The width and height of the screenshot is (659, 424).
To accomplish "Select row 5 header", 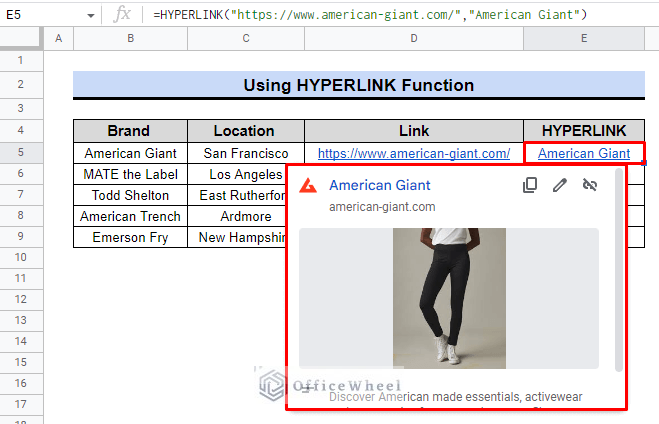I will point(21,153).
